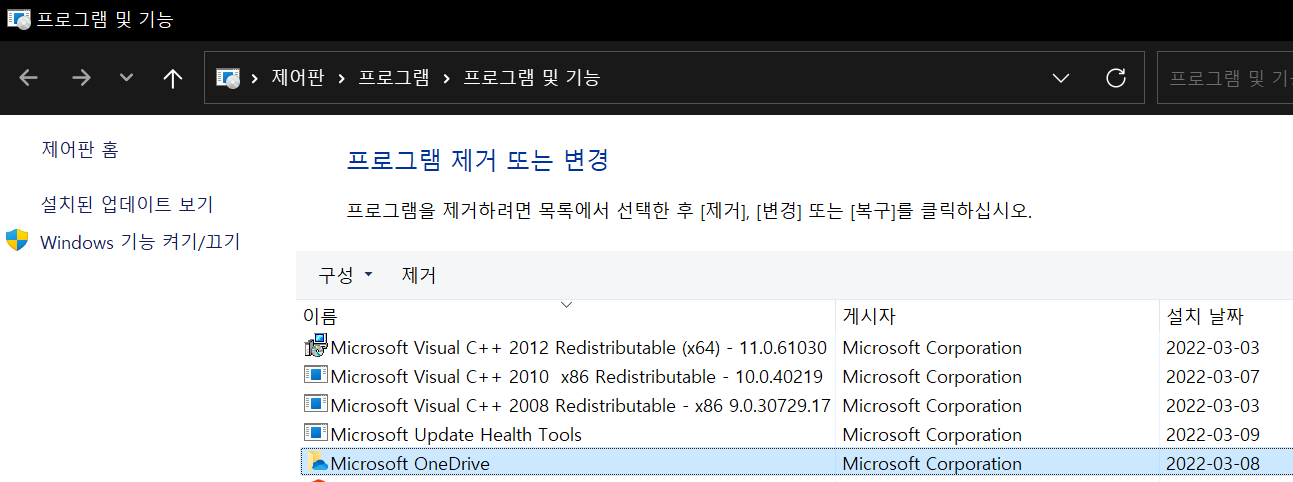Select Microsoft Visual C++ 2012 Redistributable (x64) row
The image size is (1293, 482).
(x=796, y=348)
